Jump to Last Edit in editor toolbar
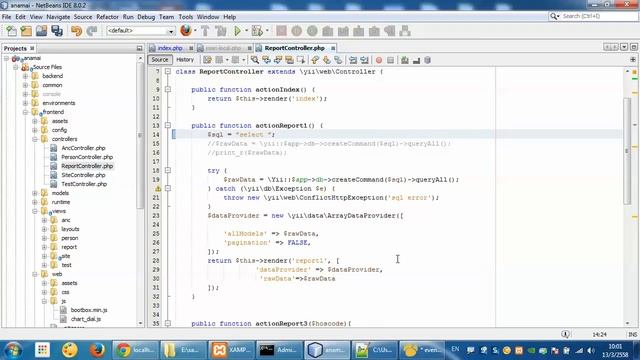The height and width of the screenshot is (360, 640). click(207, 60)
